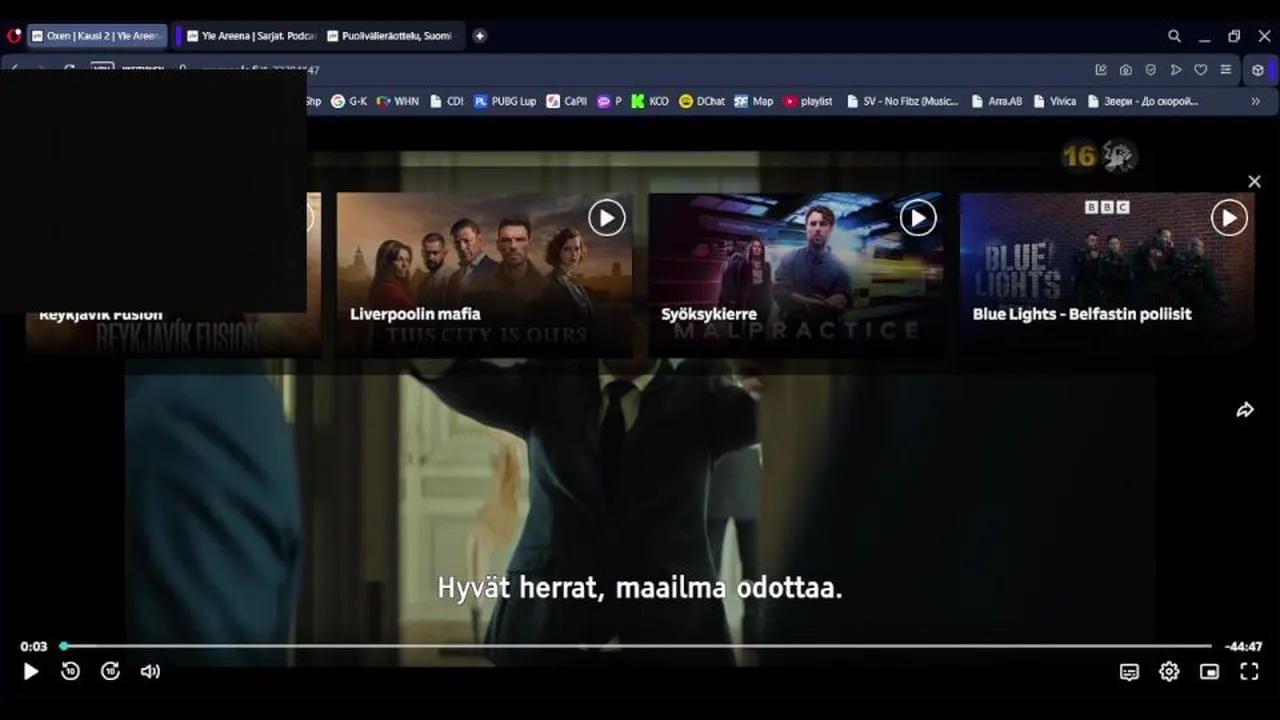This screenshot has width=1280, height=720.
Task: Open the Arra.AB bookmark
Action: [x=996, y=101]
